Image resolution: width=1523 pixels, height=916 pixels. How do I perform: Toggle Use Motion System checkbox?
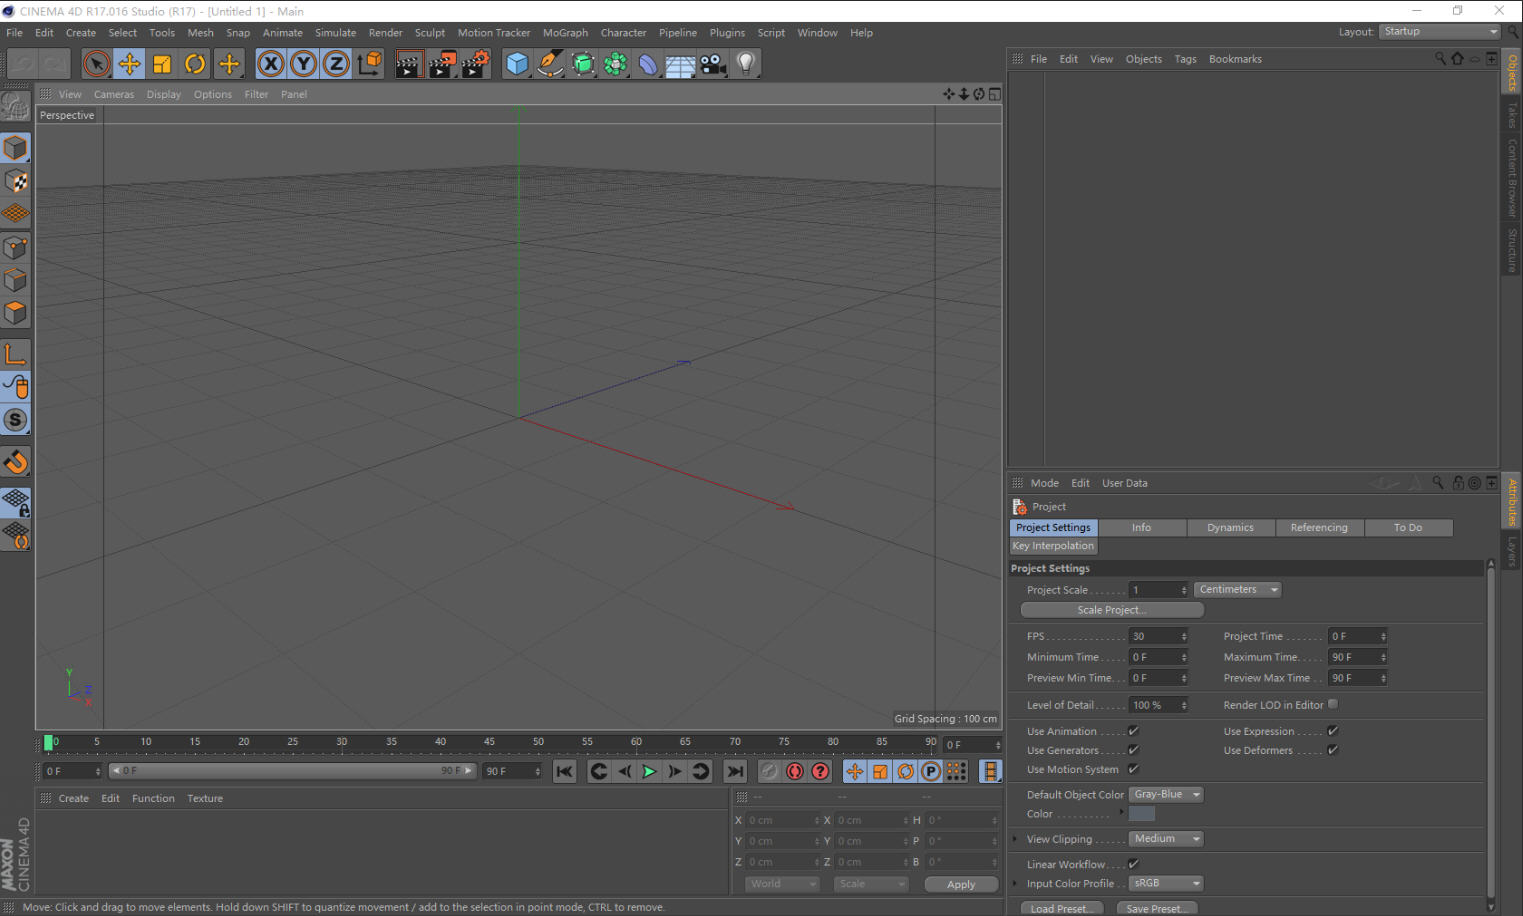1133,769
